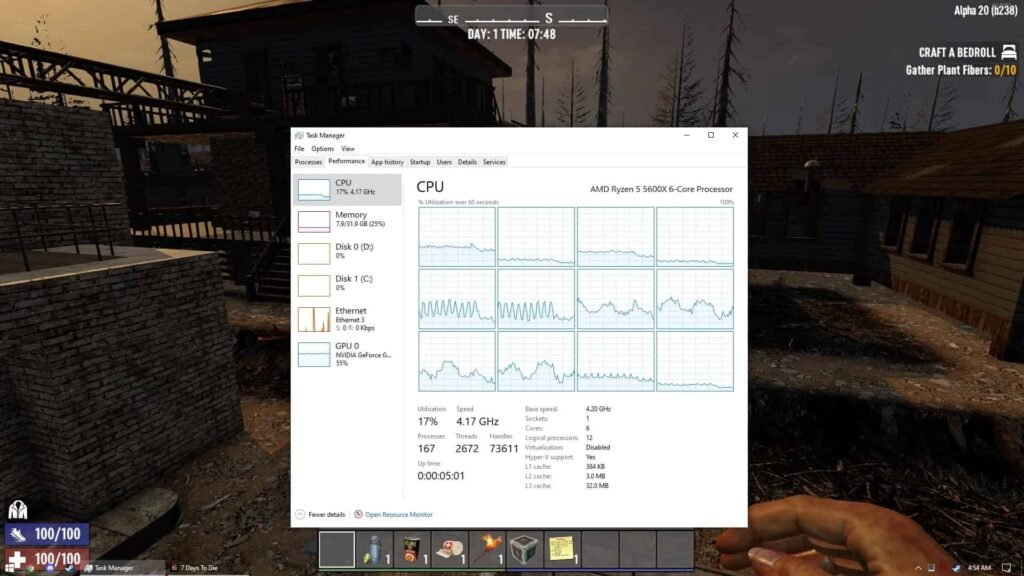Open the Options menu

click(322, 148)
